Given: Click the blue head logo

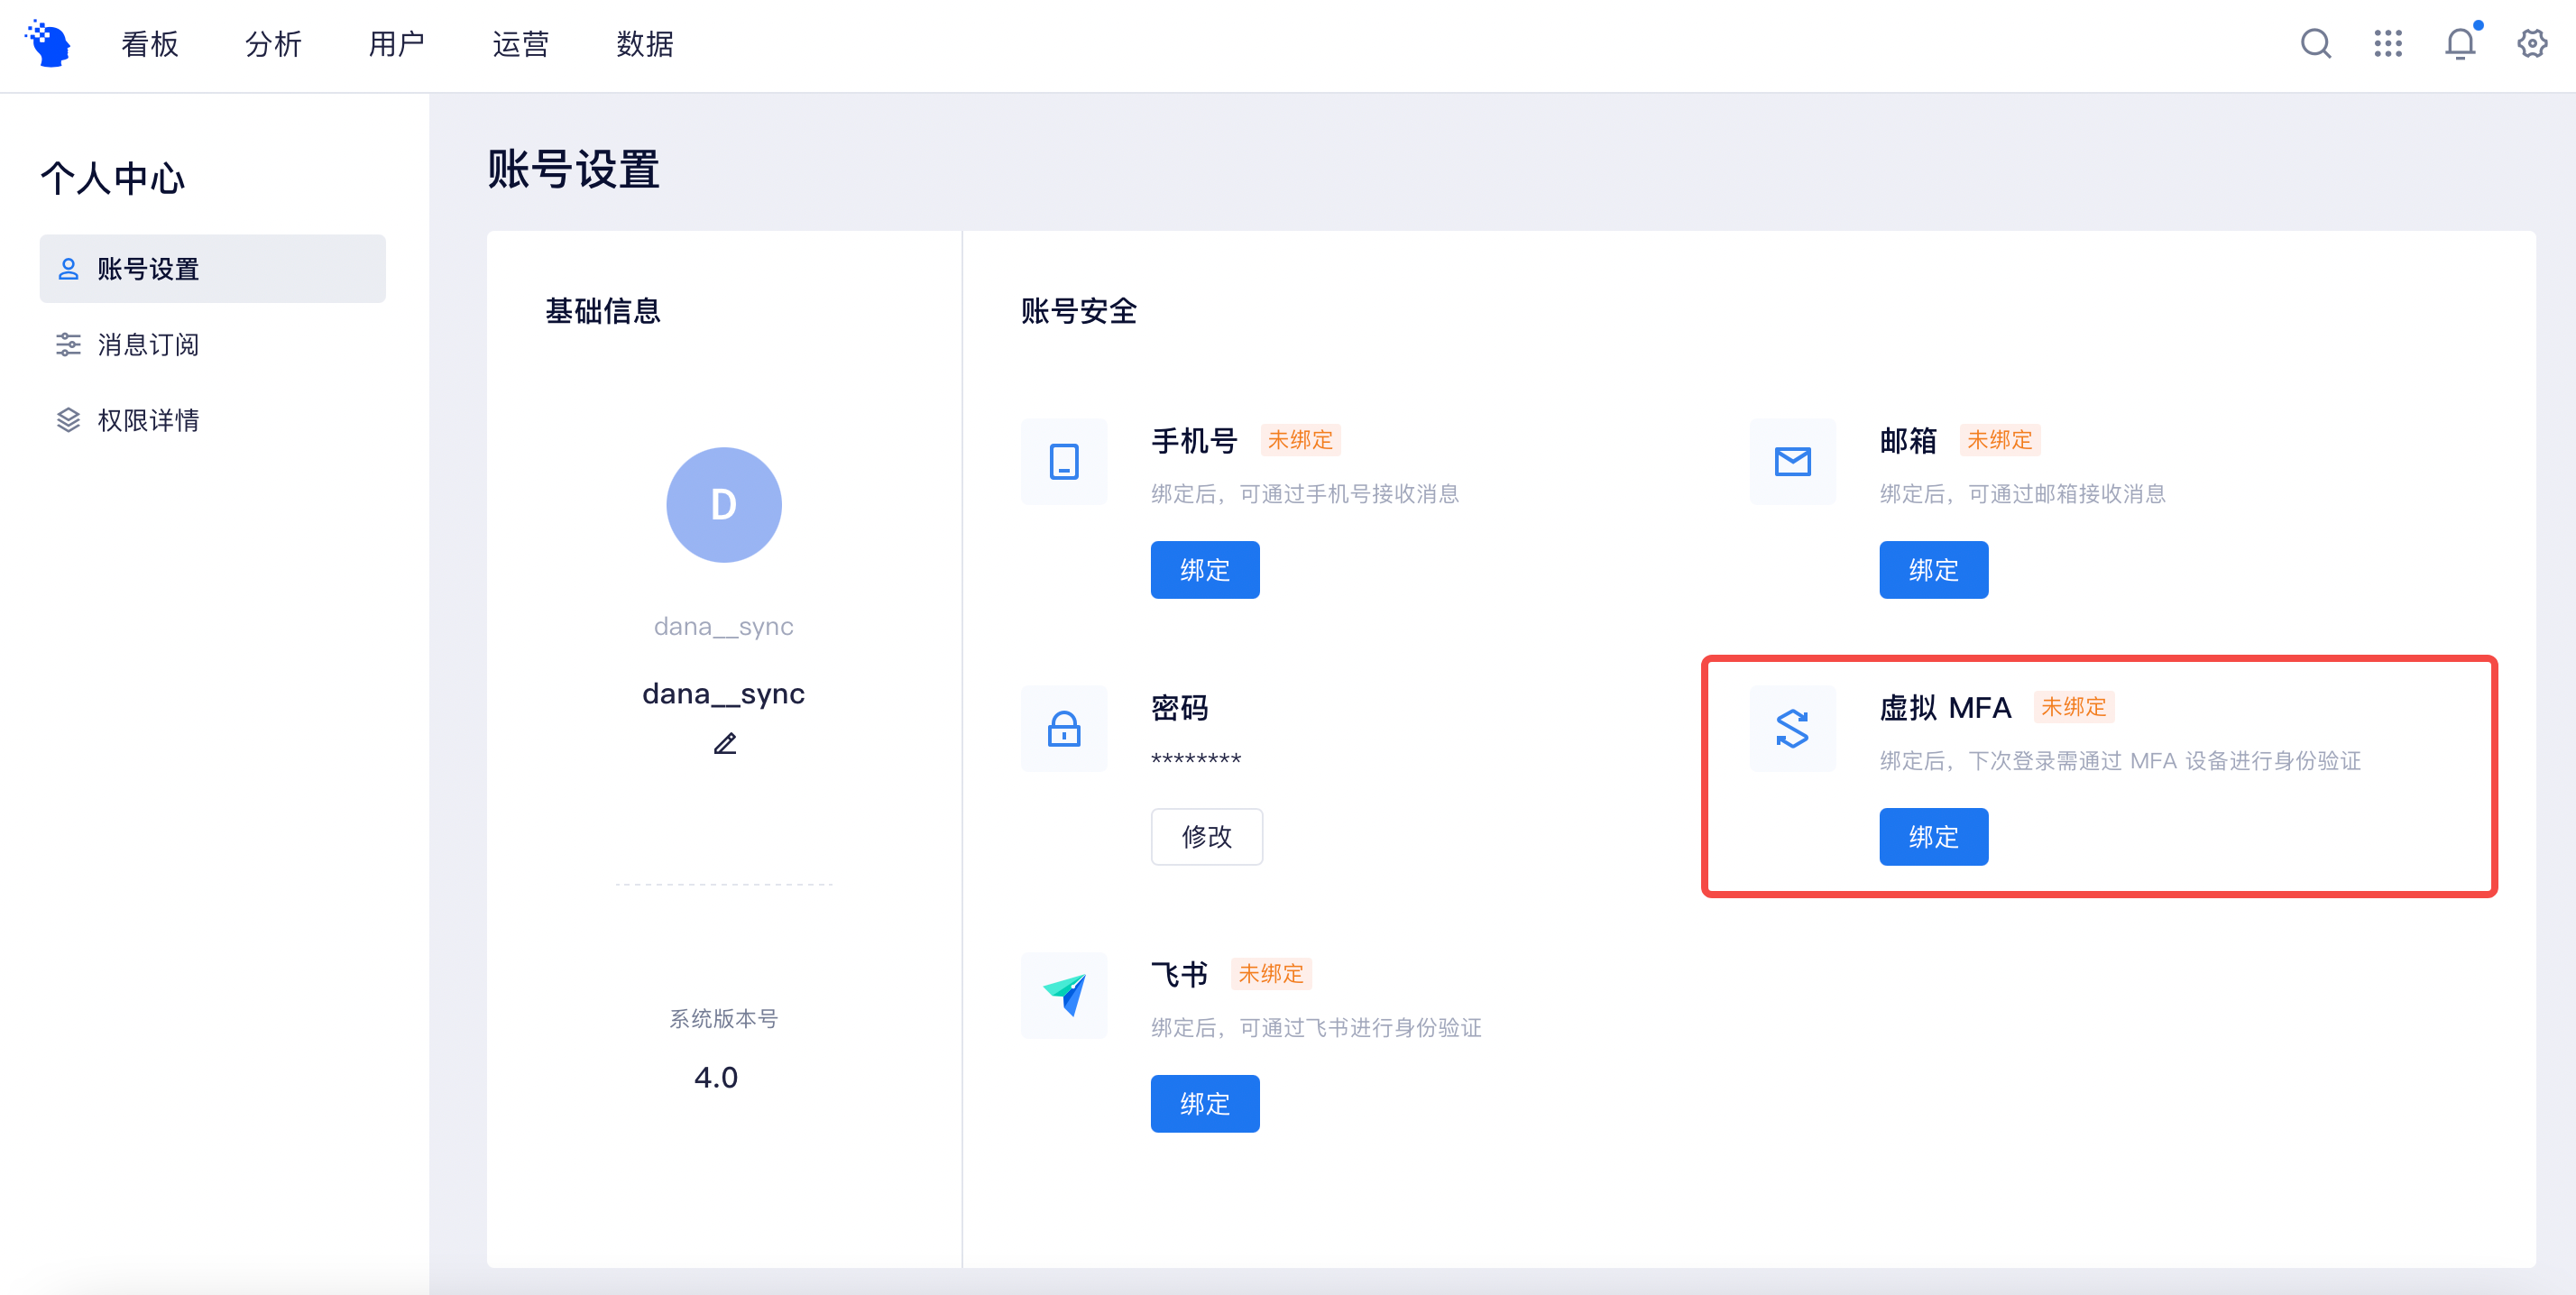Looking at the screenshot, I should pos(48,44).
